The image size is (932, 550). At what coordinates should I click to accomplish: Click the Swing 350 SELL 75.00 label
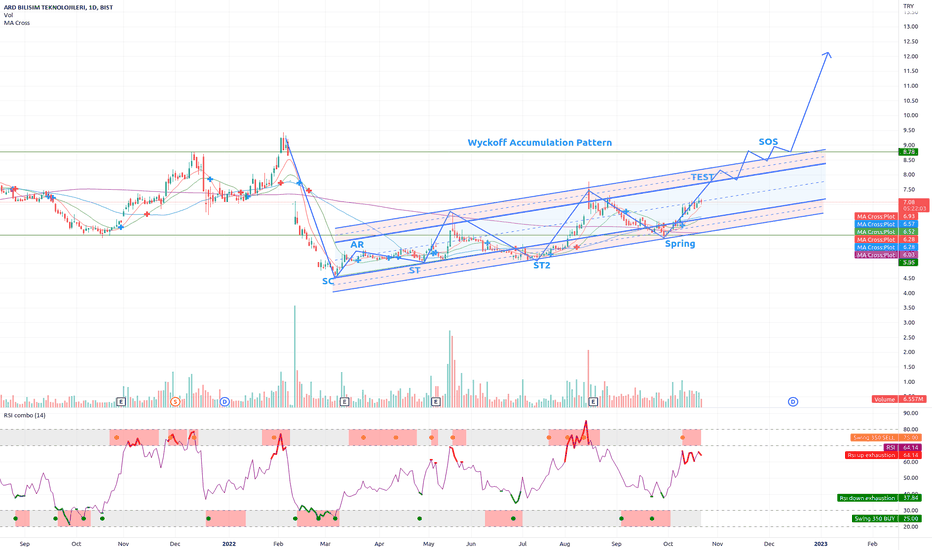(886, 438)
